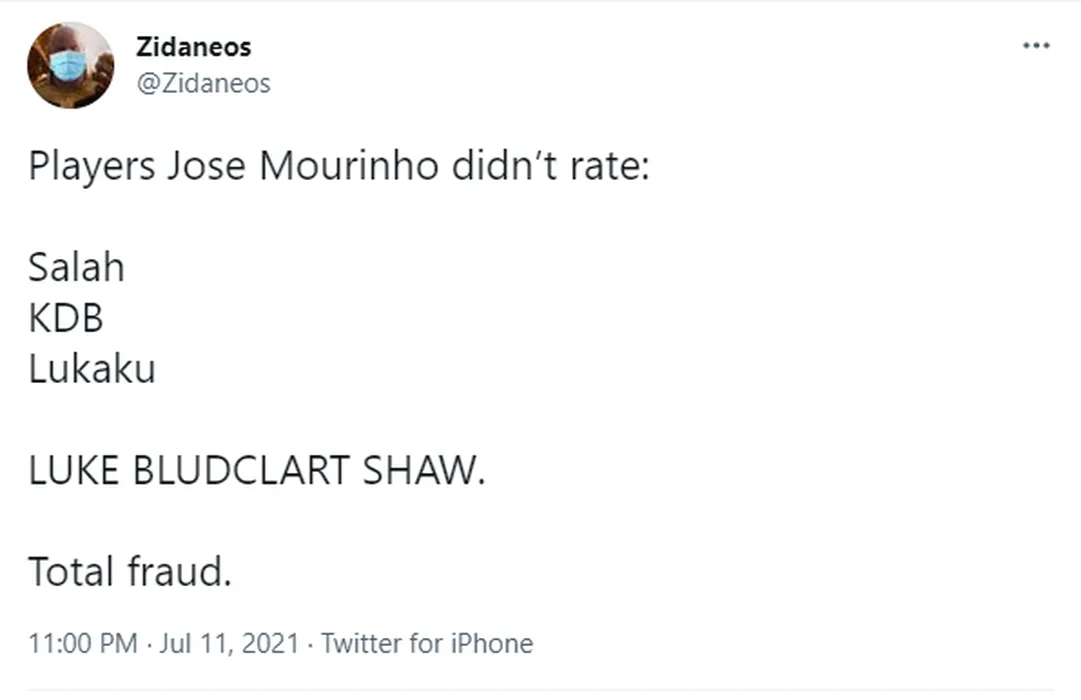Image resolution: width=1081 pixels, height=700 pixels.
Task: Select the KDB line in the tweet
Action: 66,319
